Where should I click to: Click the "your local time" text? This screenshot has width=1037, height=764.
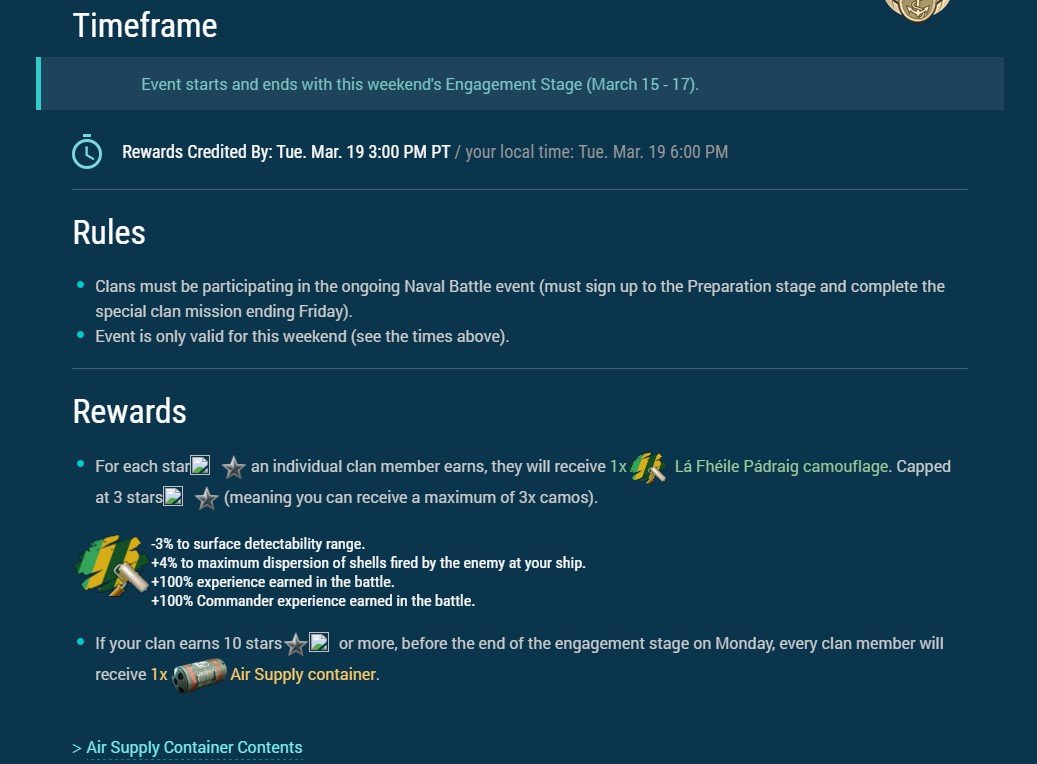click(x=596, y=152)
